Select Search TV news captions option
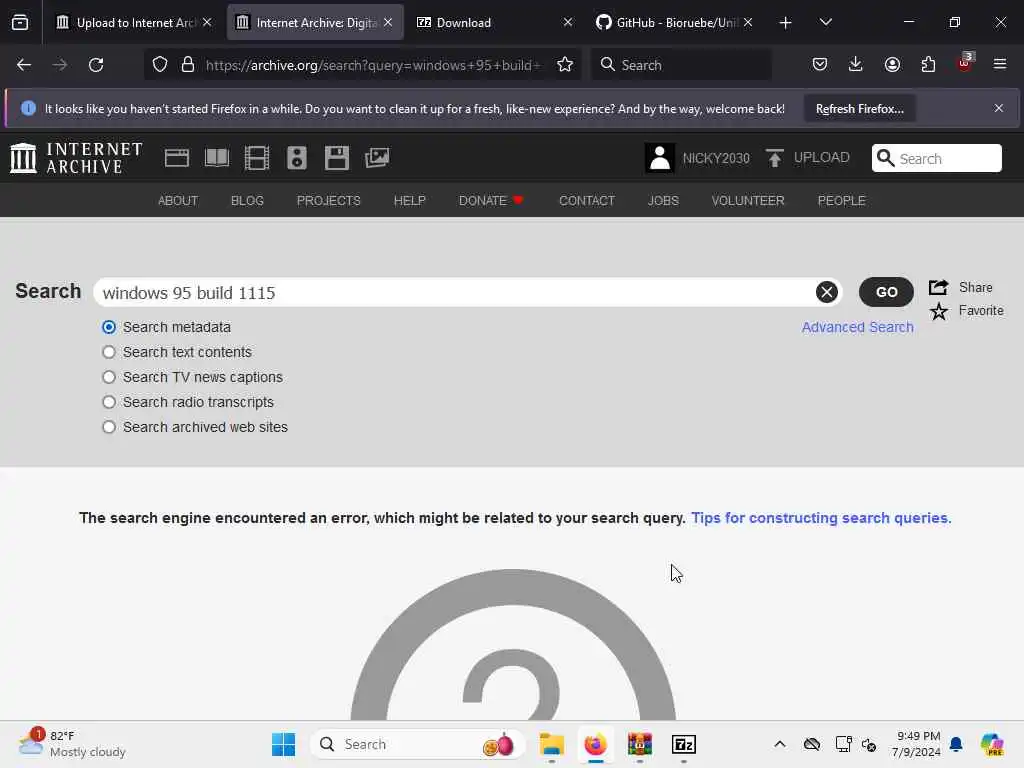 (x=109, y=377)
